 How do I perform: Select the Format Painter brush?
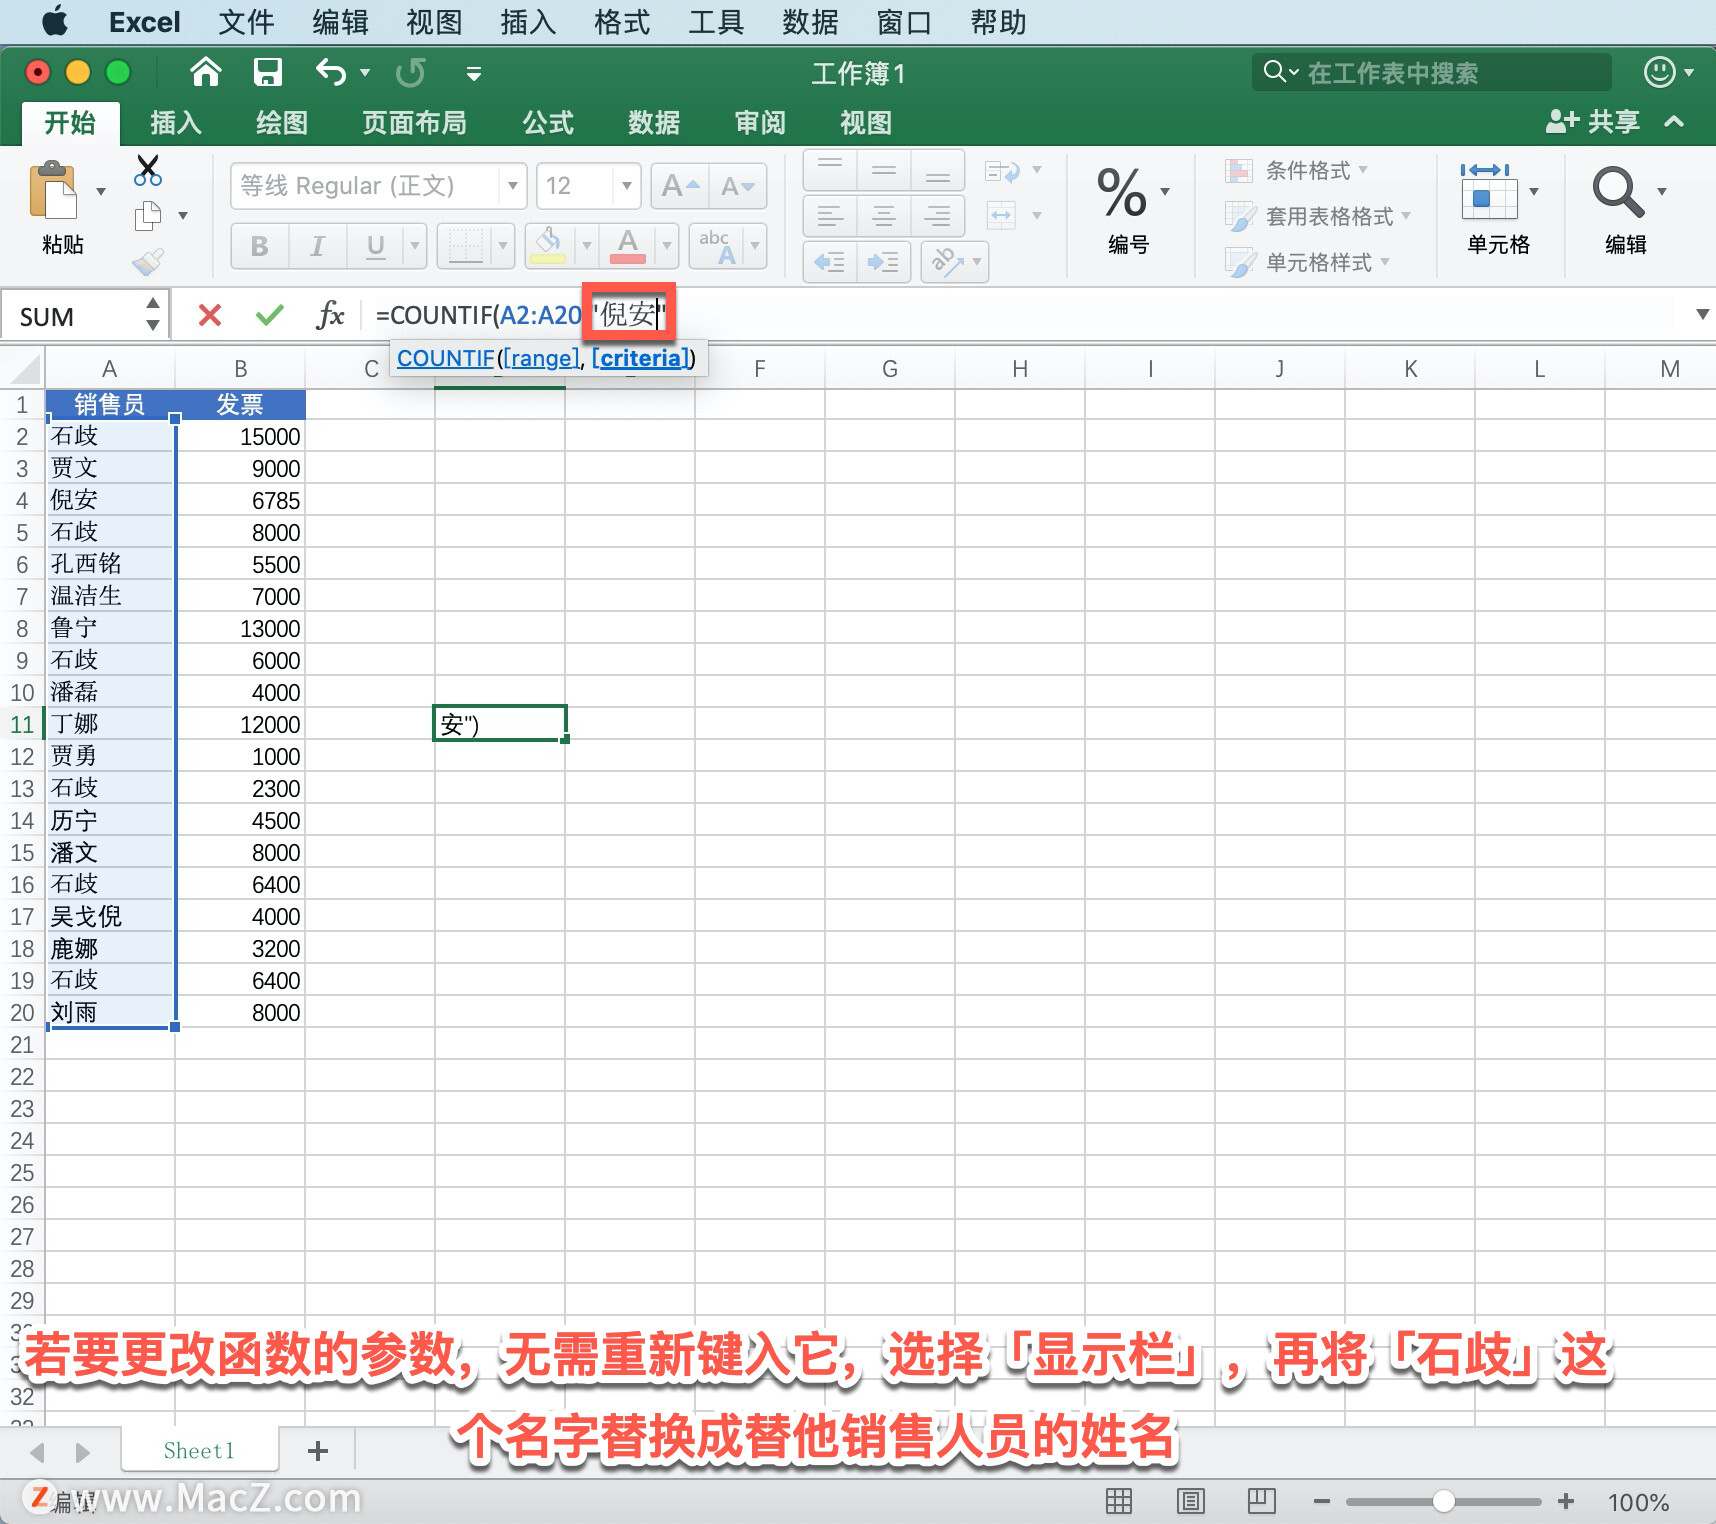tap(148, 262)
